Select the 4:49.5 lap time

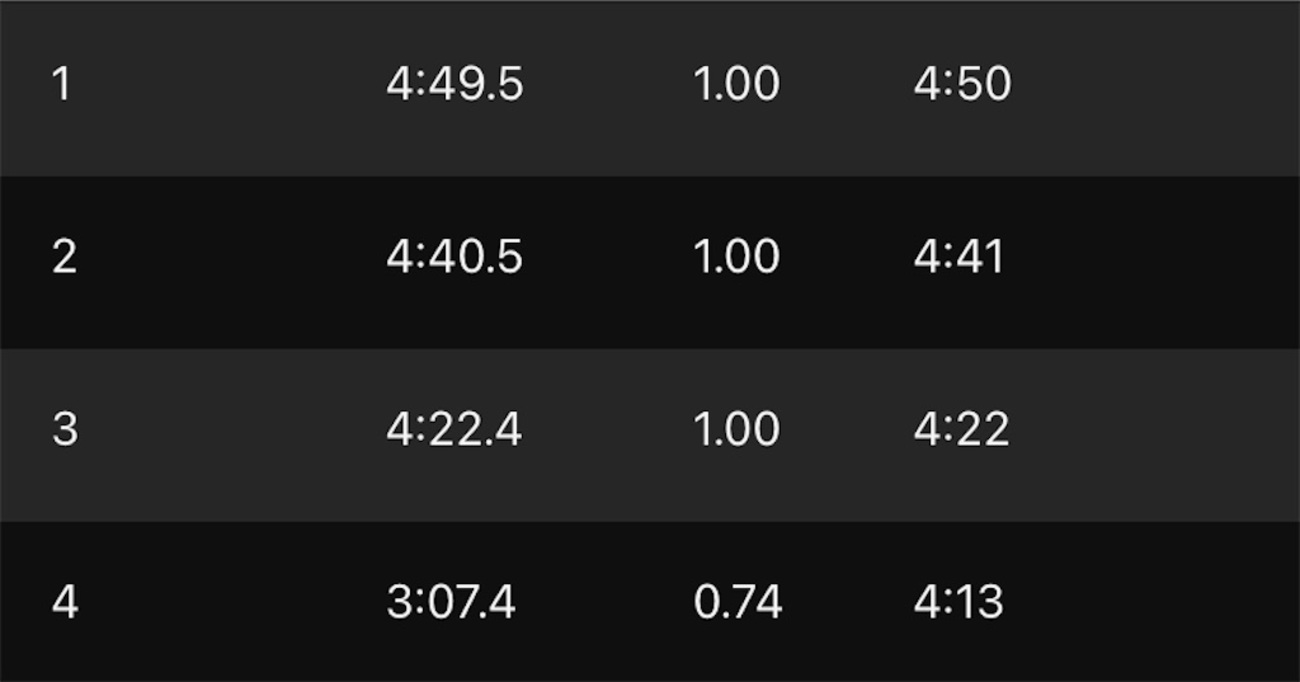pos(454,84)
